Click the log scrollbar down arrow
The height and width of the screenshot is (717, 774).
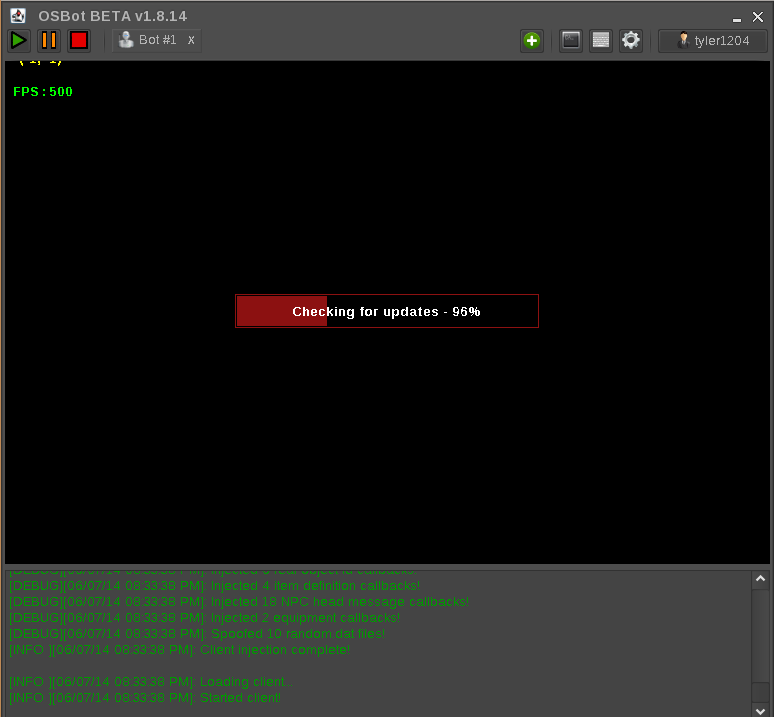(x=760, y=711)
